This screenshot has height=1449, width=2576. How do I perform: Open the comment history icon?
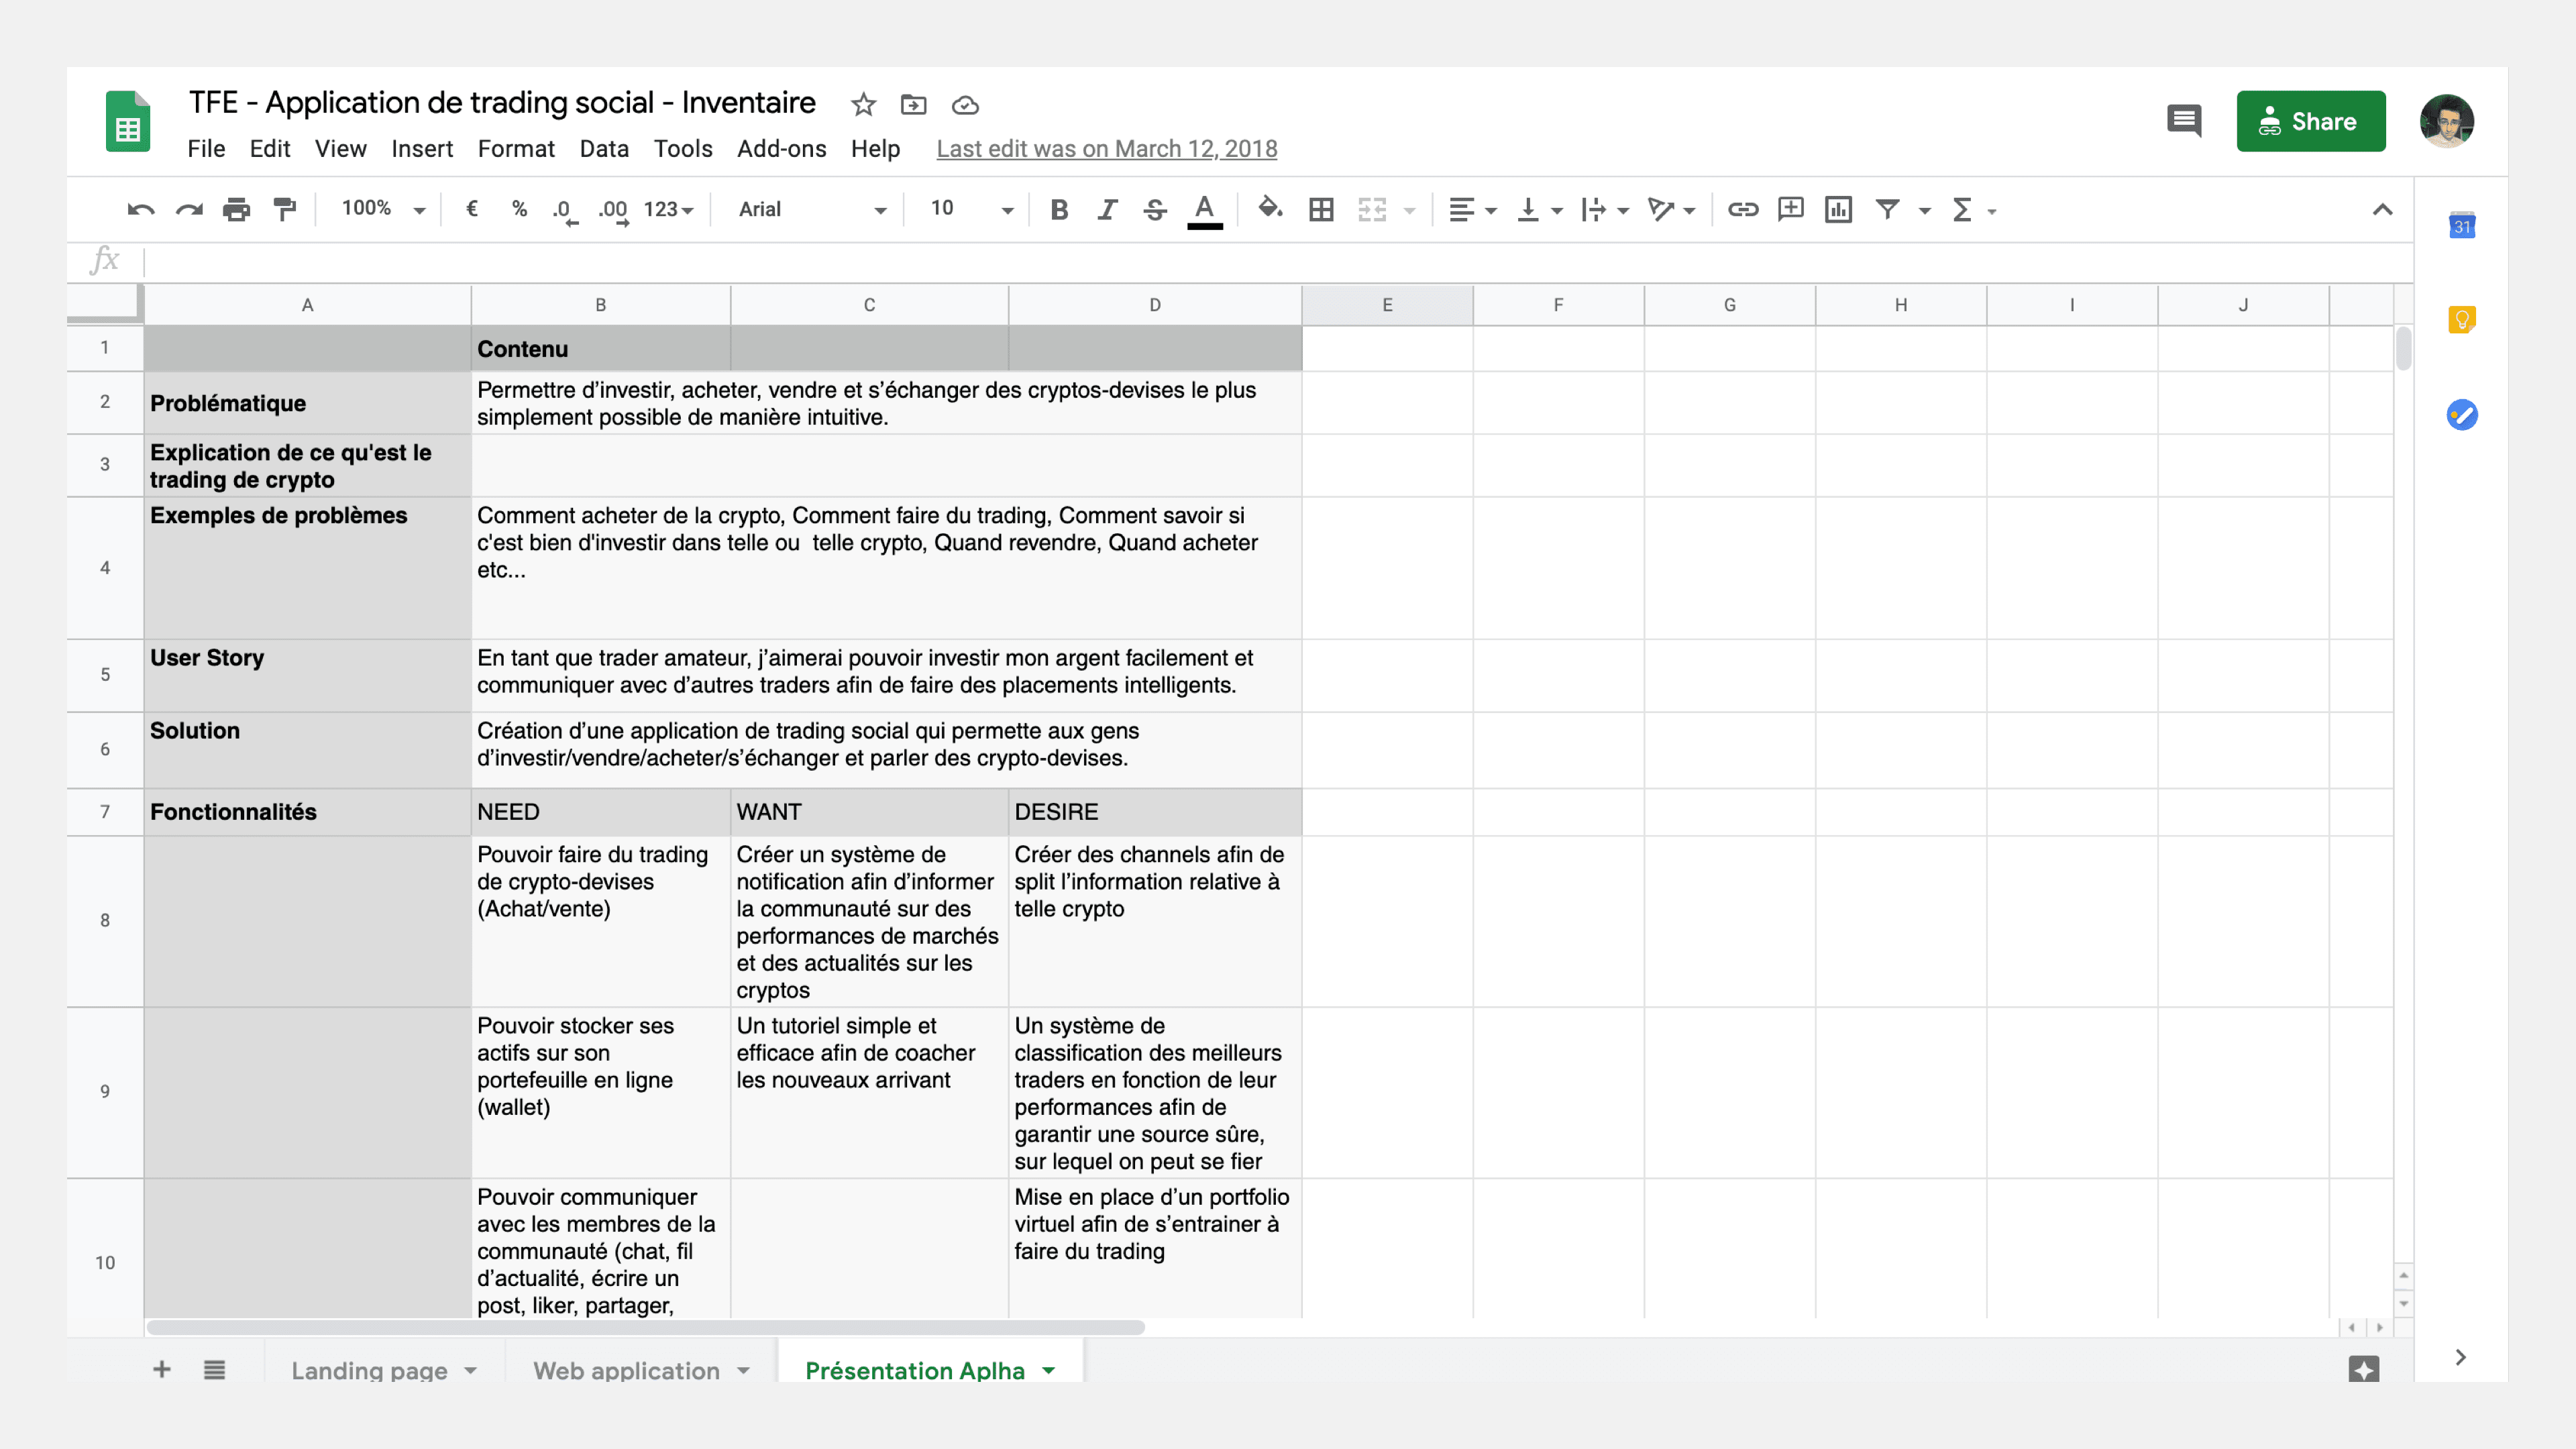click(2184, 121)
